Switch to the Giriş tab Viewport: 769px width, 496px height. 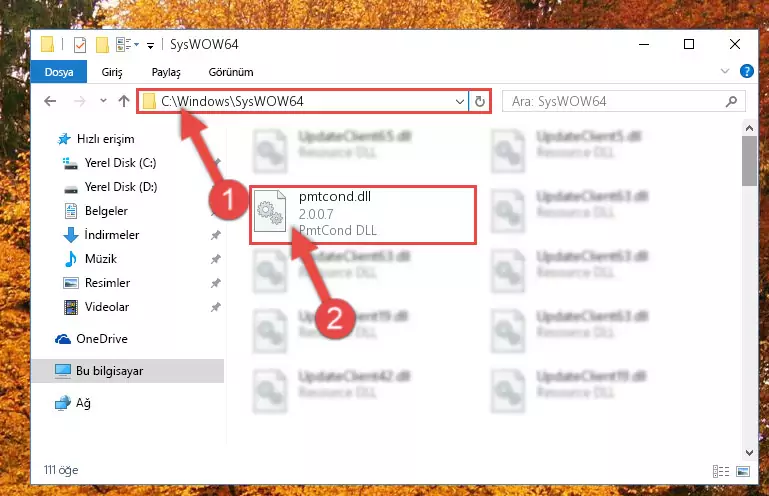[112, 72]
